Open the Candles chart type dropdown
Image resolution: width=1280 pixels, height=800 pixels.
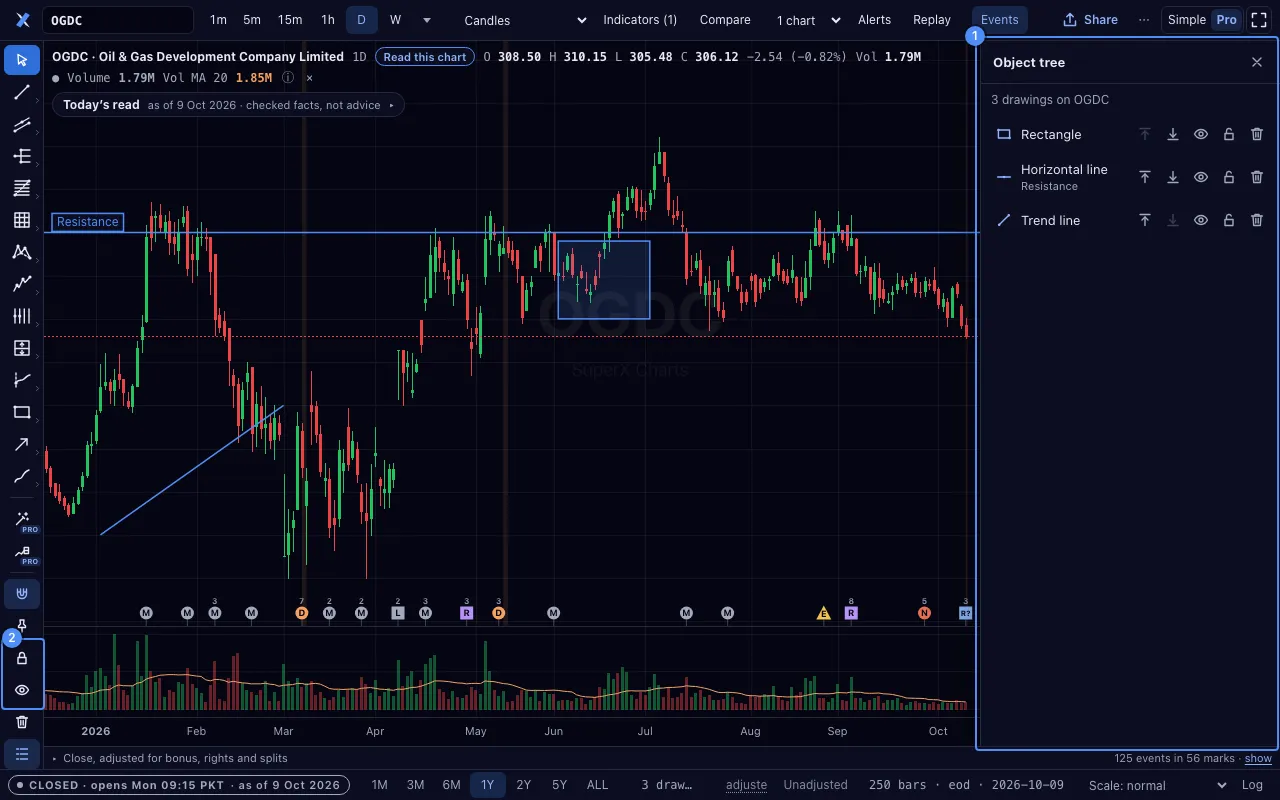(x=526, y=20)
